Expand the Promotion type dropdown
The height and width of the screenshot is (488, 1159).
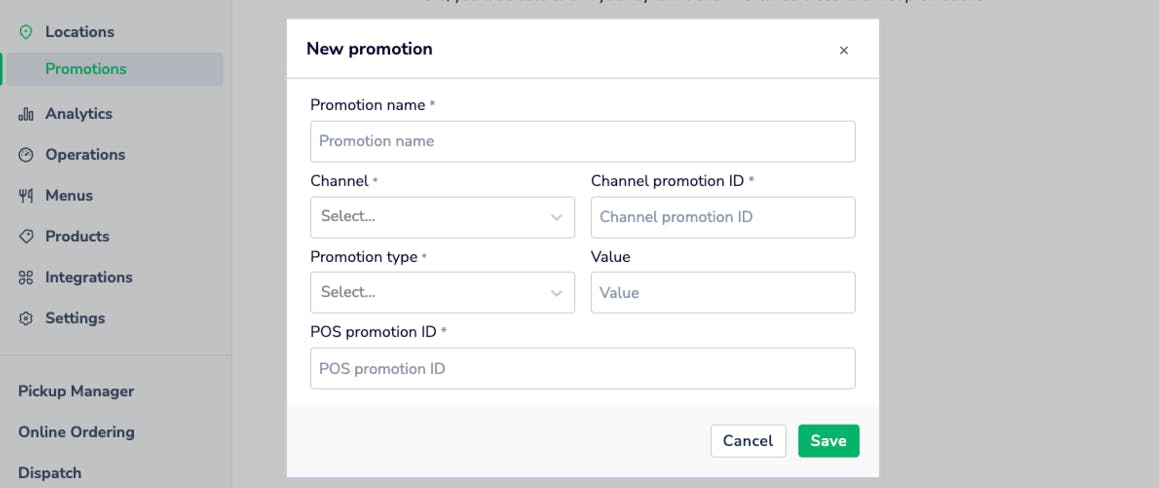coord(442,293)
